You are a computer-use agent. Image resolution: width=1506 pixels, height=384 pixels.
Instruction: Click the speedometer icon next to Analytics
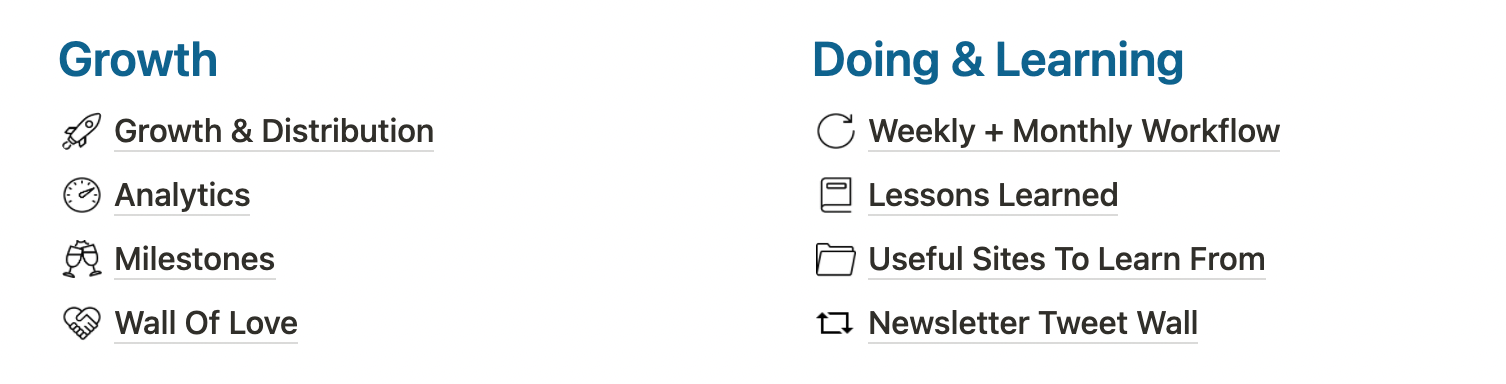82,195
